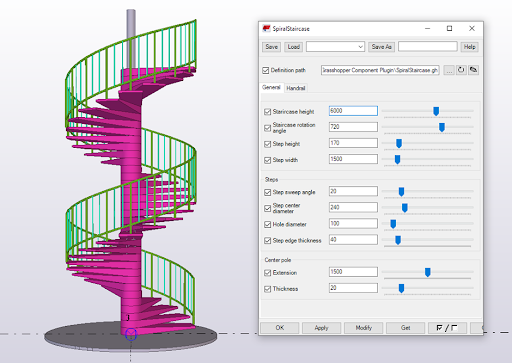Uncheck the Staircase height checkbox

click(x=267, y=112)
